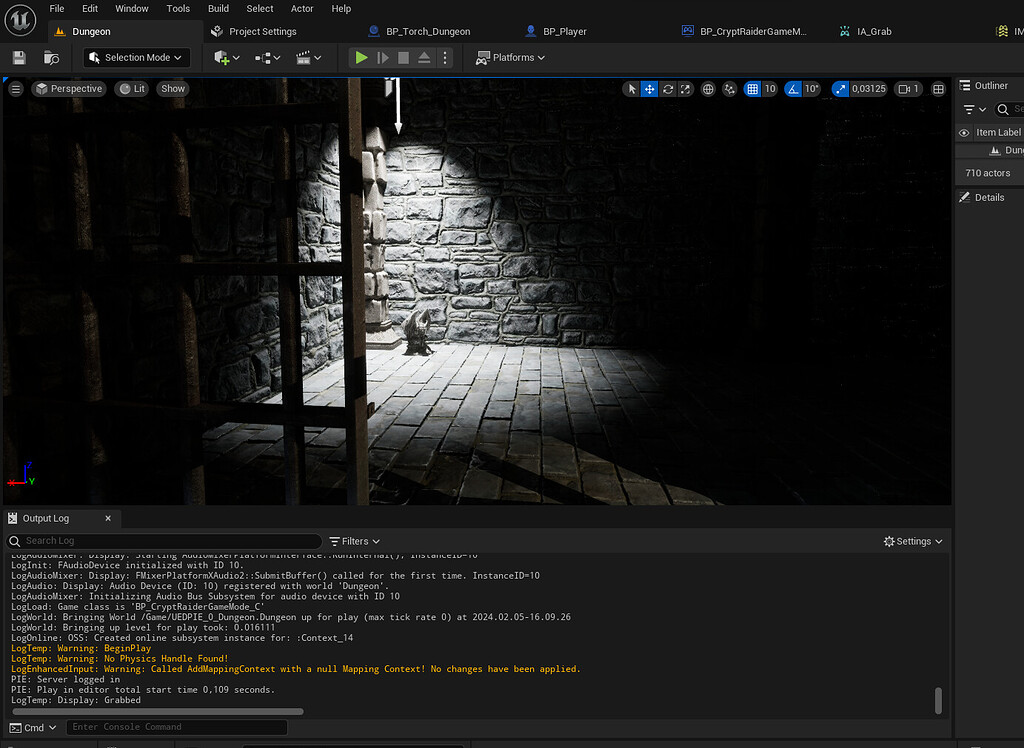This screenshot has width=1024, height=748.
Task: Toggle grid snapping in the viewport
Action: 753,89
